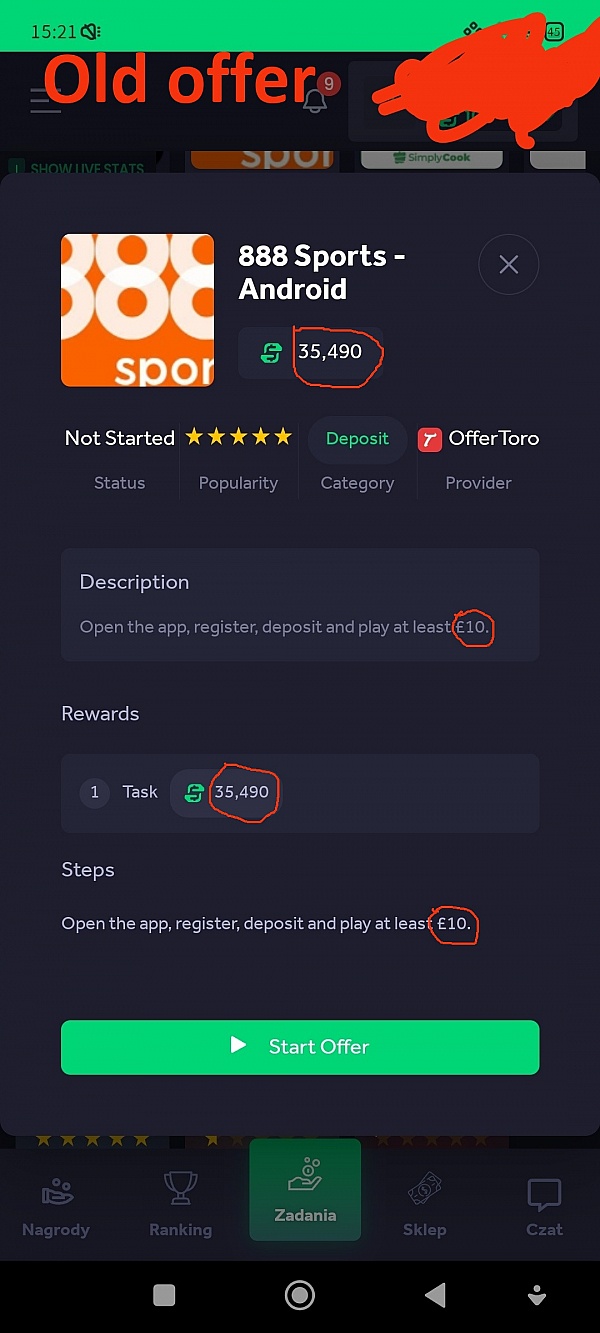Click the OfferToro provider logo icon
Image resolution: width=600 pixels, height=1333 pixels.
point(430,438)
